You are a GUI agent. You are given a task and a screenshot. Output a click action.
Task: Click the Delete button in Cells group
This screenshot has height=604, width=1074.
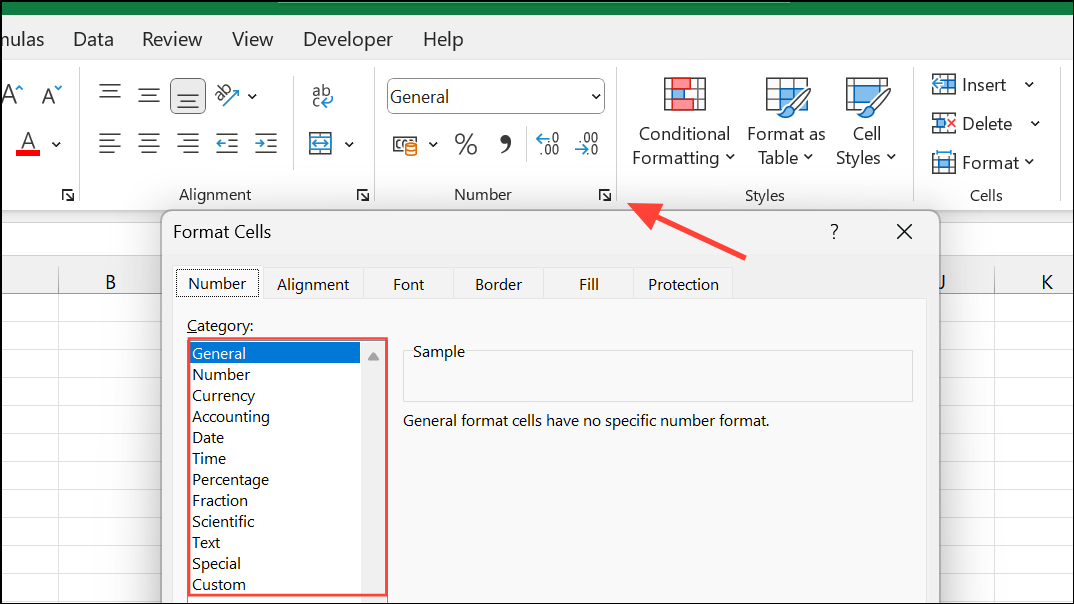tap(977, 123)
